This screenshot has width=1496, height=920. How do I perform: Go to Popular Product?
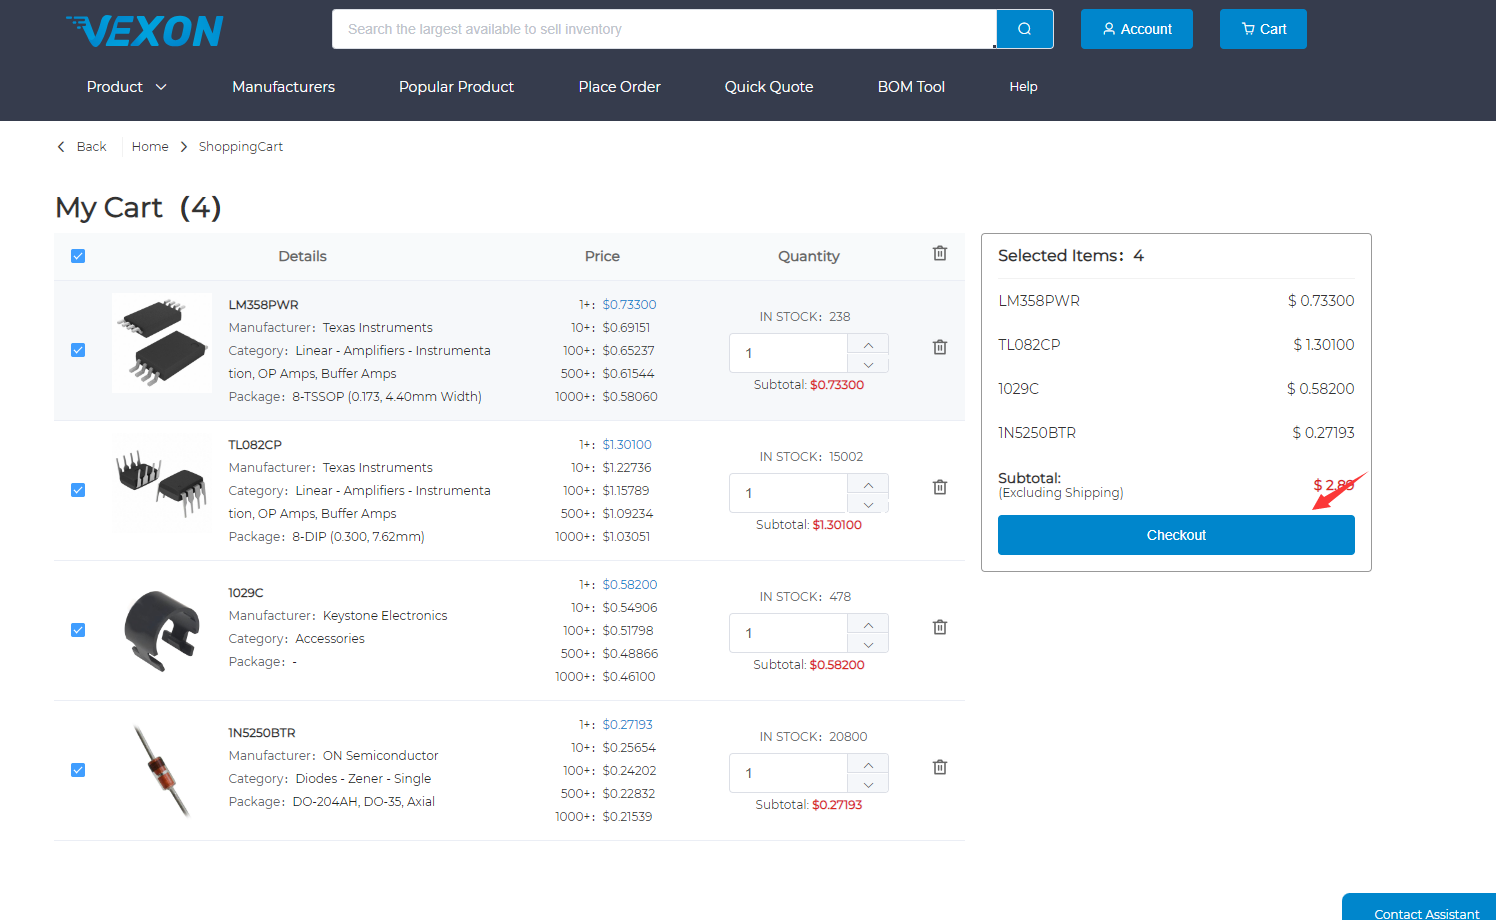click(456, 87)
